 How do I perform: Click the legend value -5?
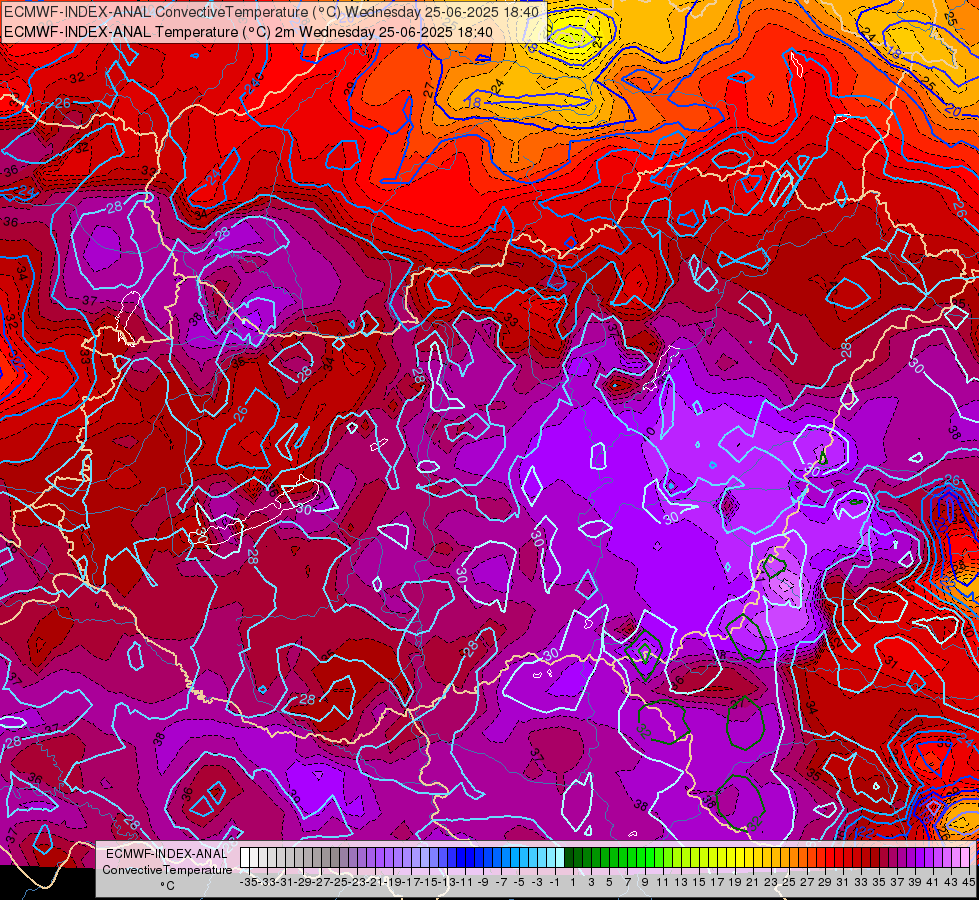point(519,883)
